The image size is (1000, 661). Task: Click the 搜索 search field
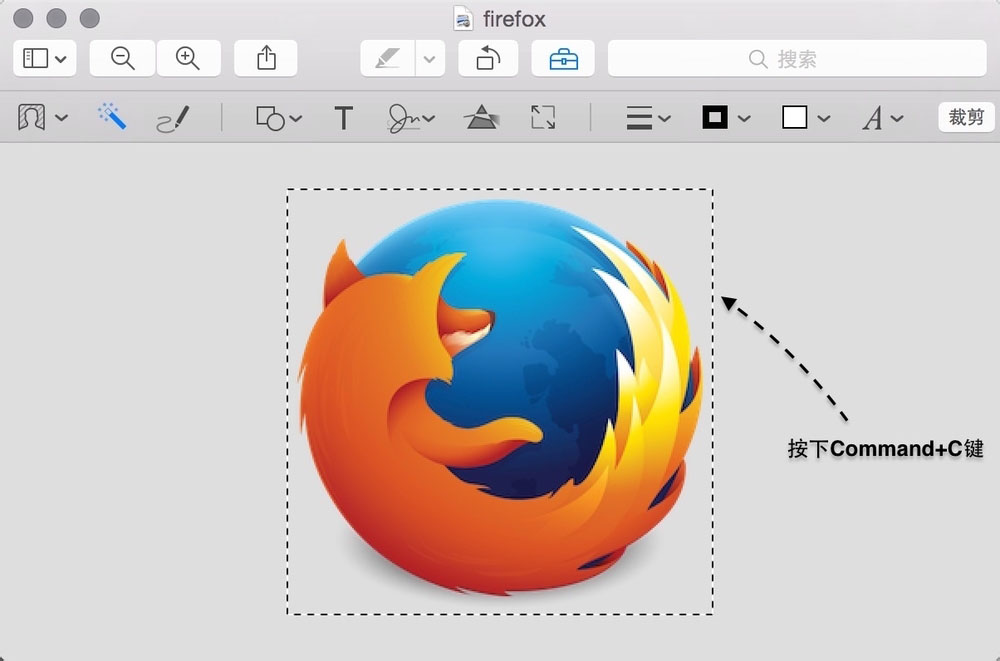click(x=796, y=59)
